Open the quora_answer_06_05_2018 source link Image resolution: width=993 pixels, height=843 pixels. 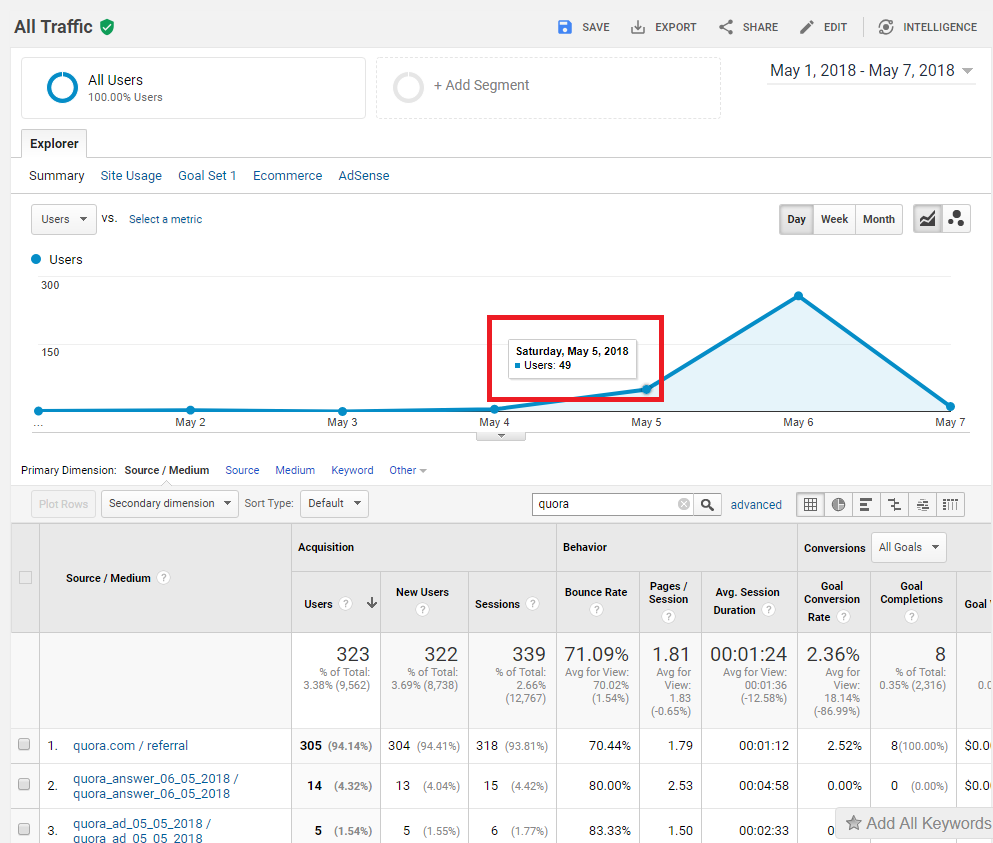tap(155, 786)
